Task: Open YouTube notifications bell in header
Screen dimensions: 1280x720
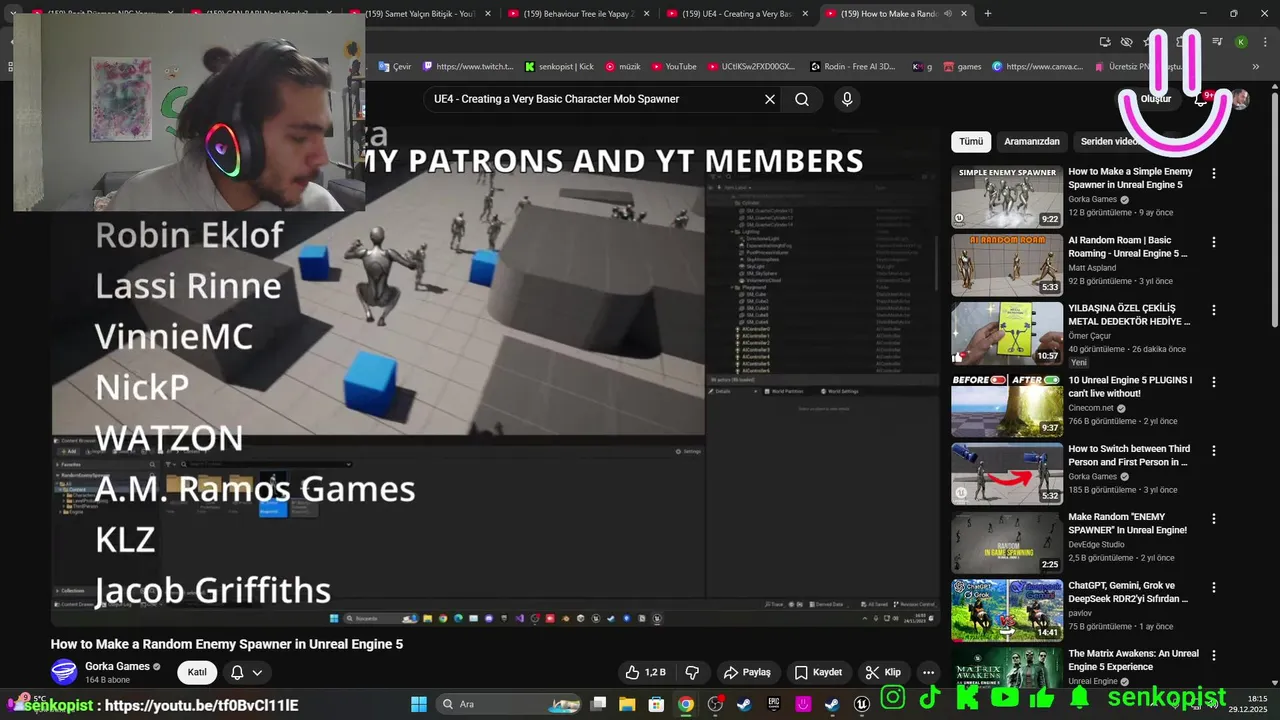Action: tap(1203, 99)
